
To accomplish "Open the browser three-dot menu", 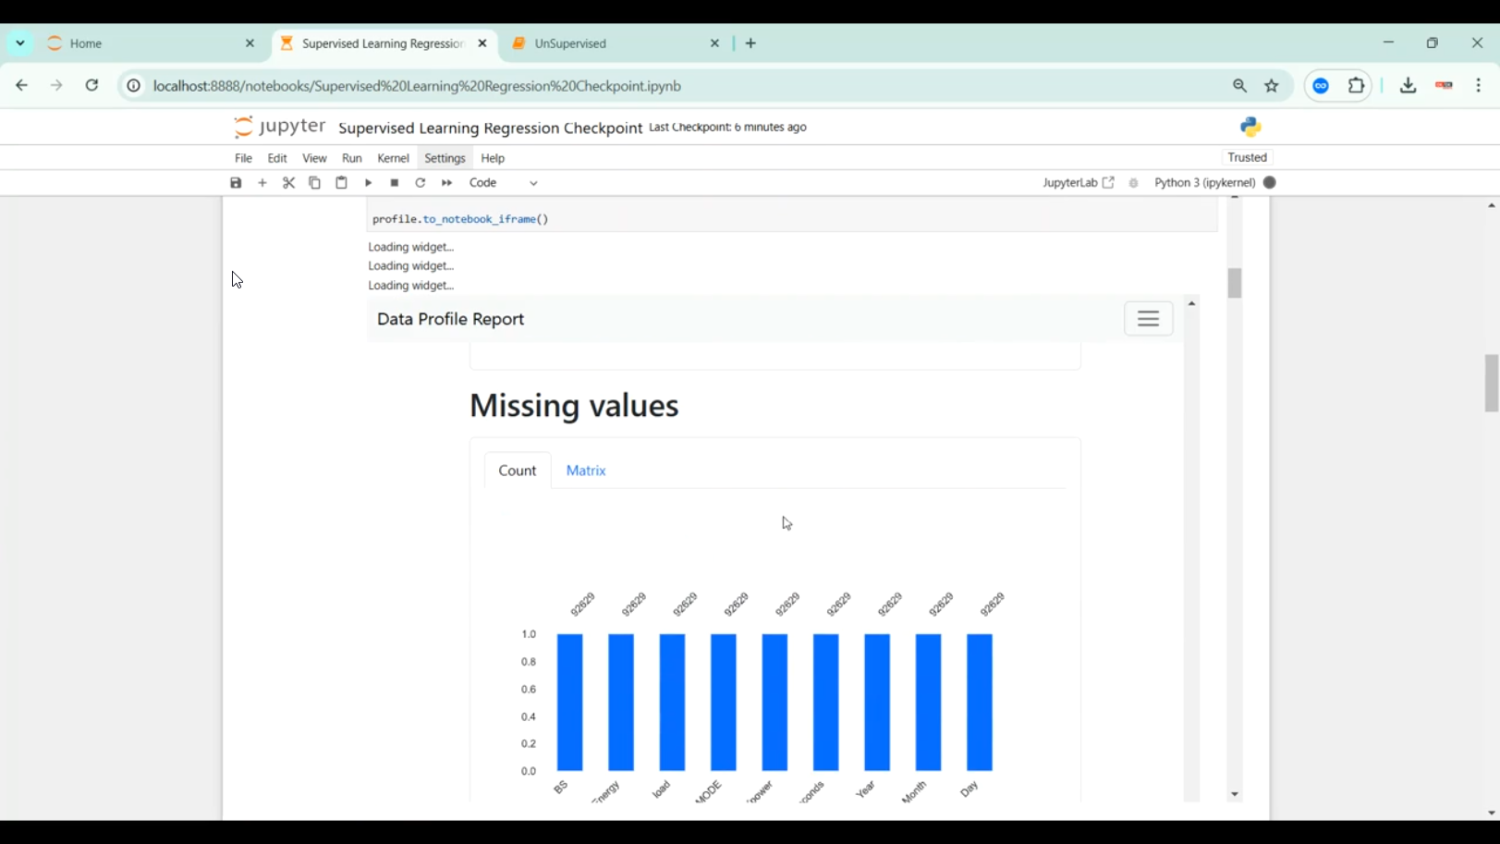I will (1479, 86).
